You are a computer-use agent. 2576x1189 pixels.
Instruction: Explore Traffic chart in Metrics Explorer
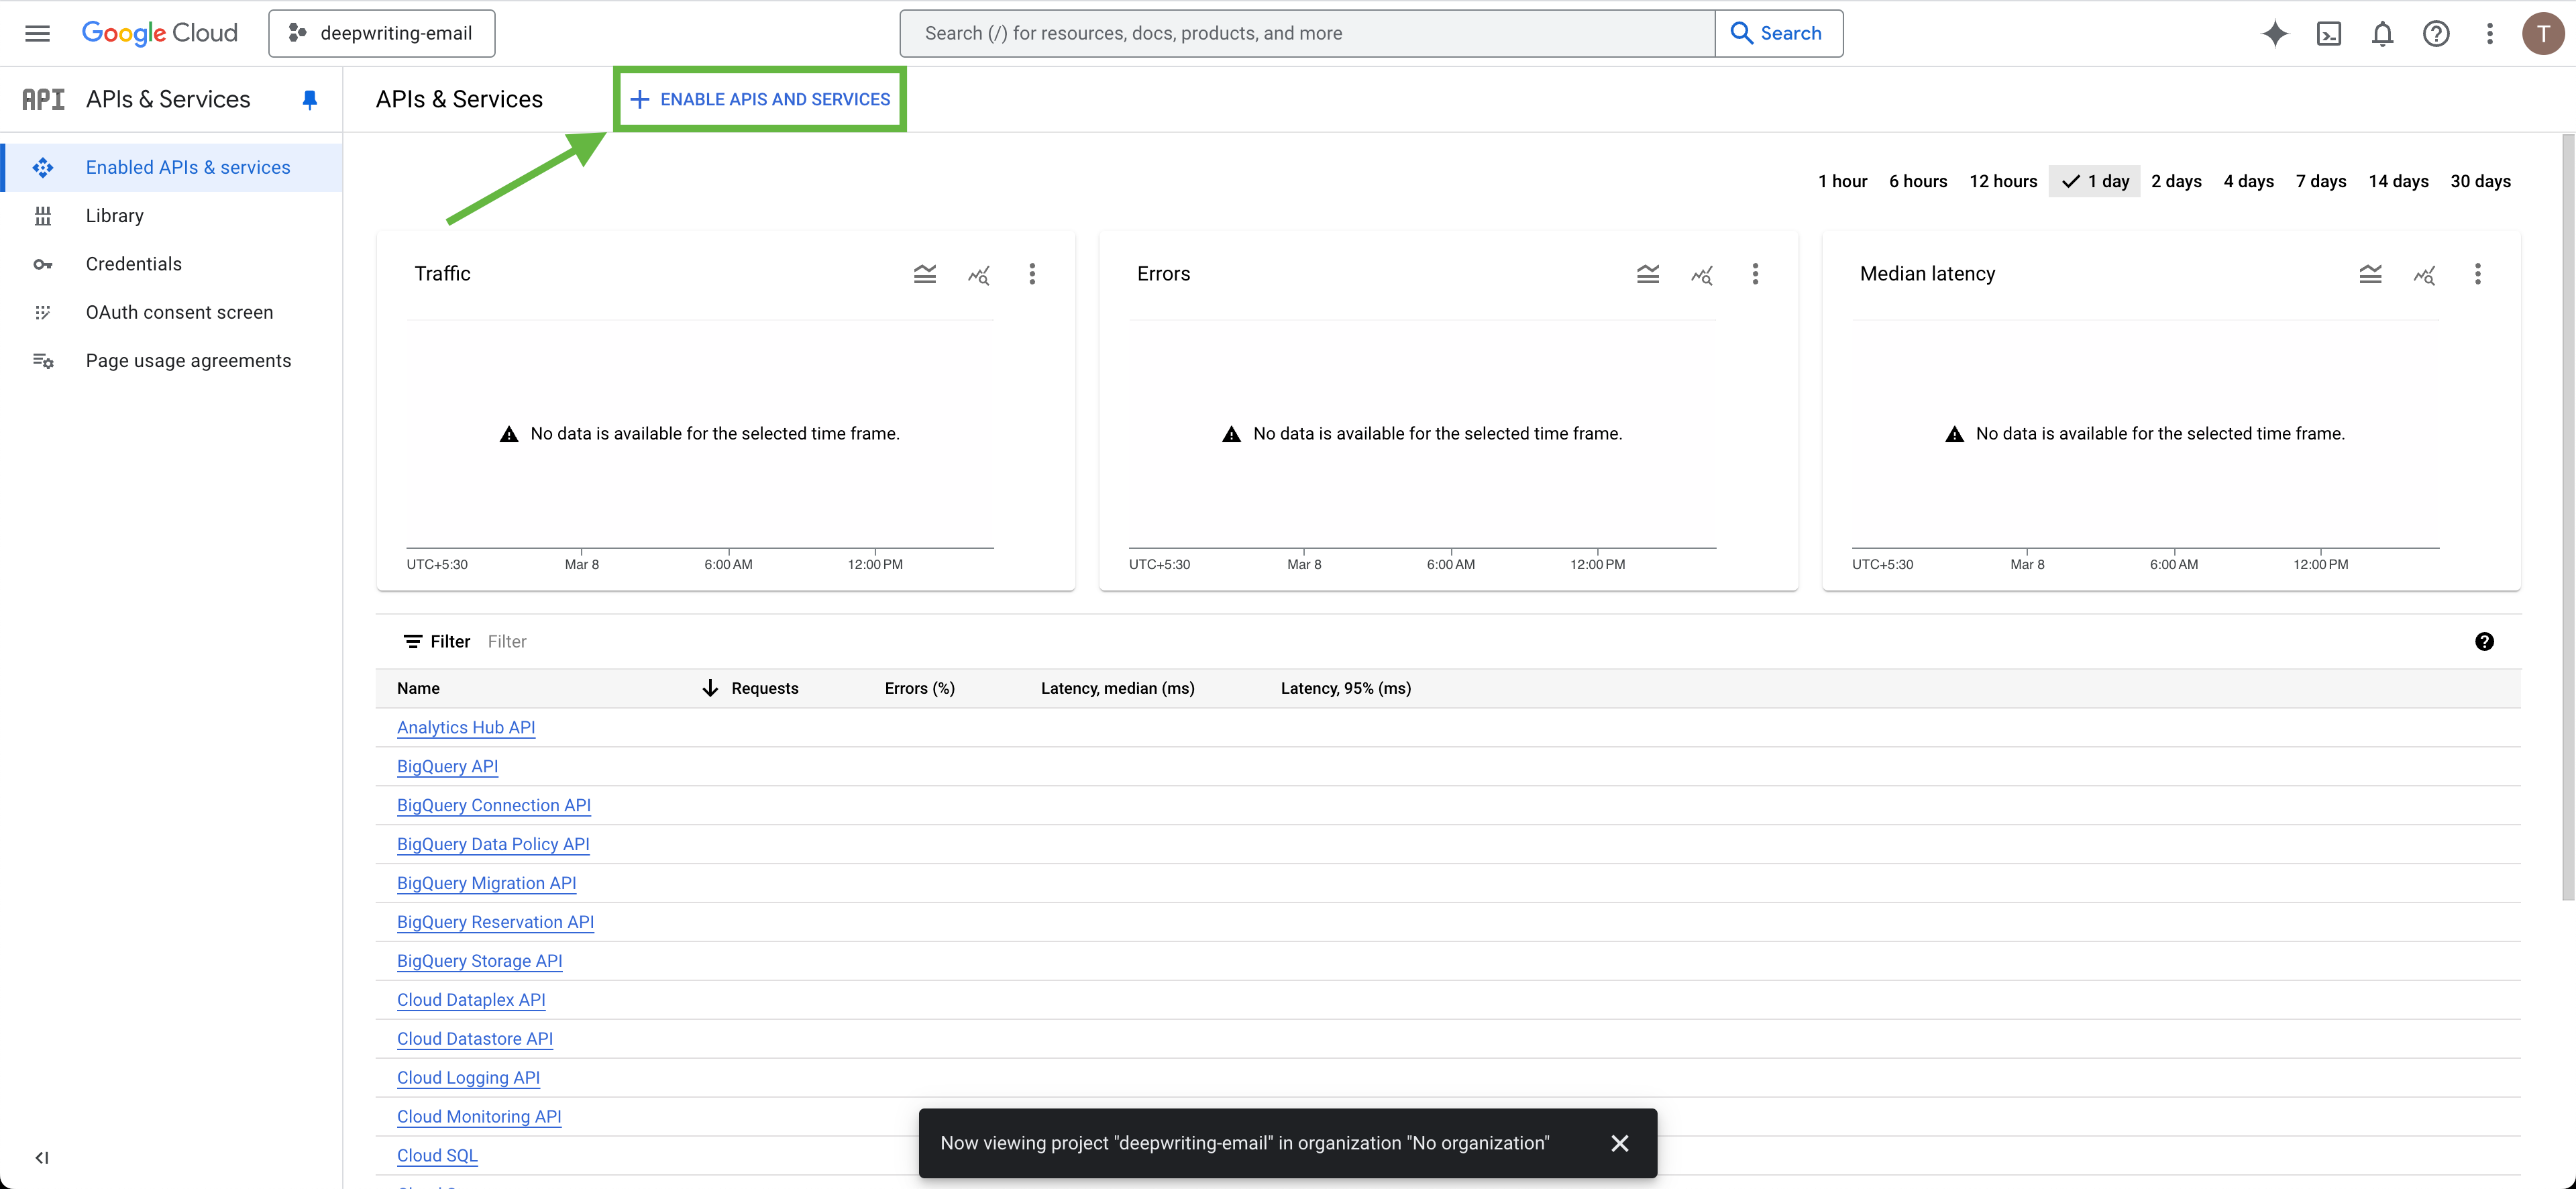(x=978, y=274)
